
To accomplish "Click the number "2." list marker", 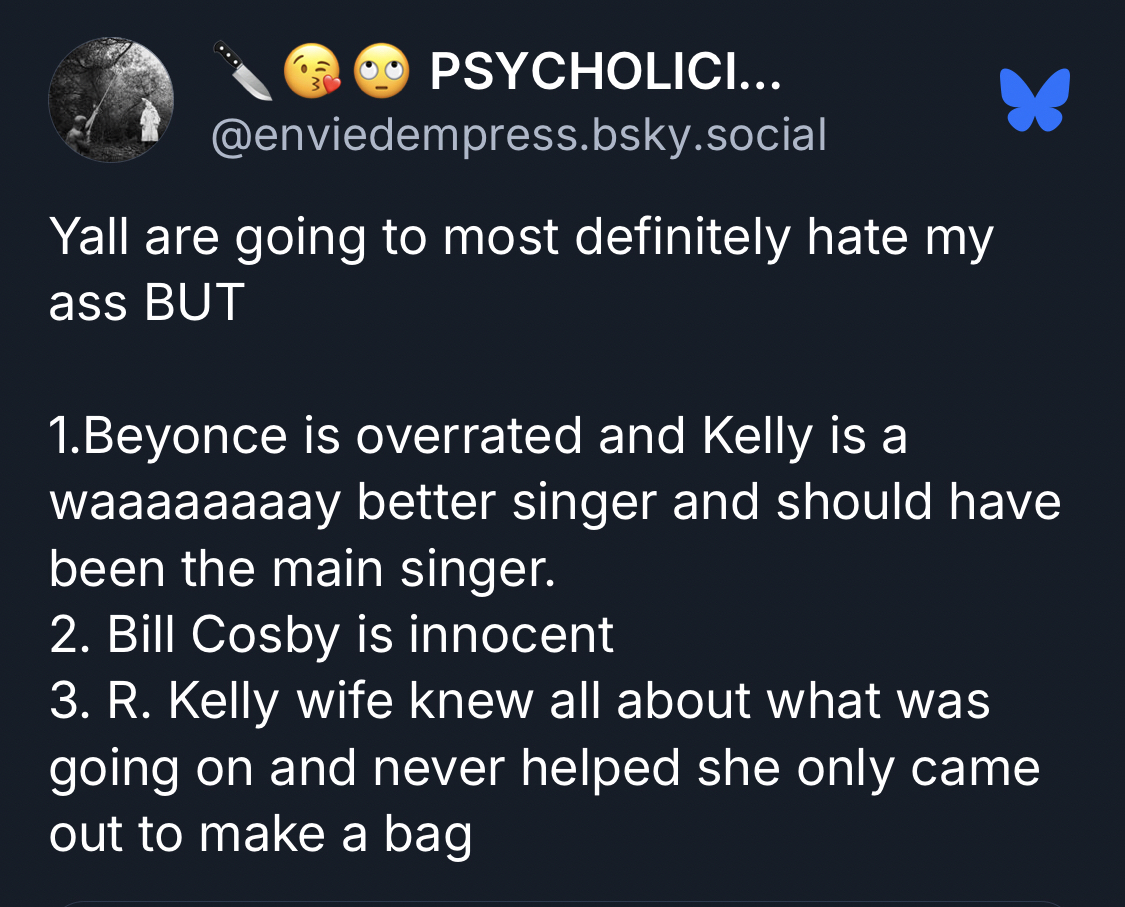I will pos(70,634).
